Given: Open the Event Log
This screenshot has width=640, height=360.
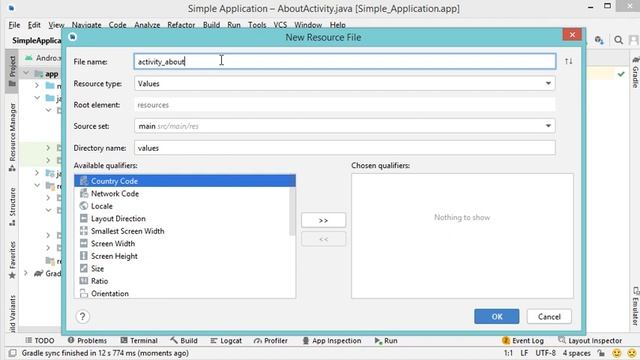Looking at the screenshot, I should tap(523, 340).
